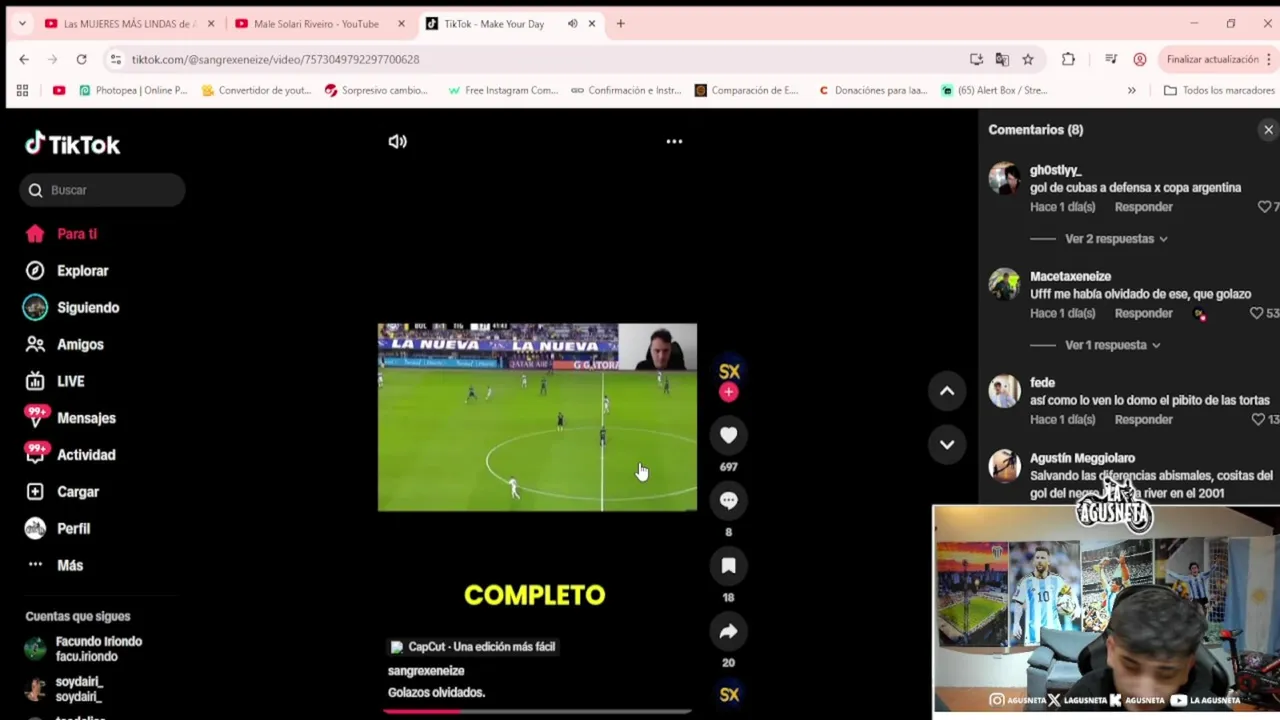
Task: Open the Chrome apps grid icon
Action: point(22,90)
